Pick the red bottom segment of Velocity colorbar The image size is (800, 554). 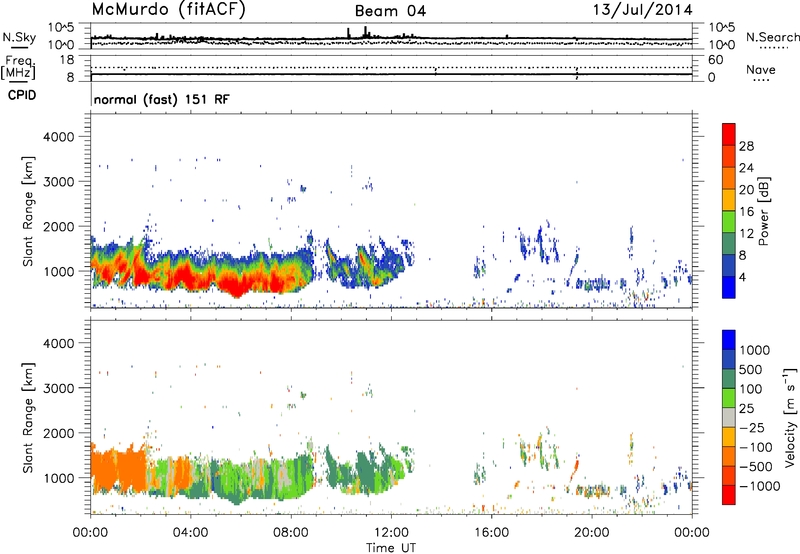click(x=729, y=495)
